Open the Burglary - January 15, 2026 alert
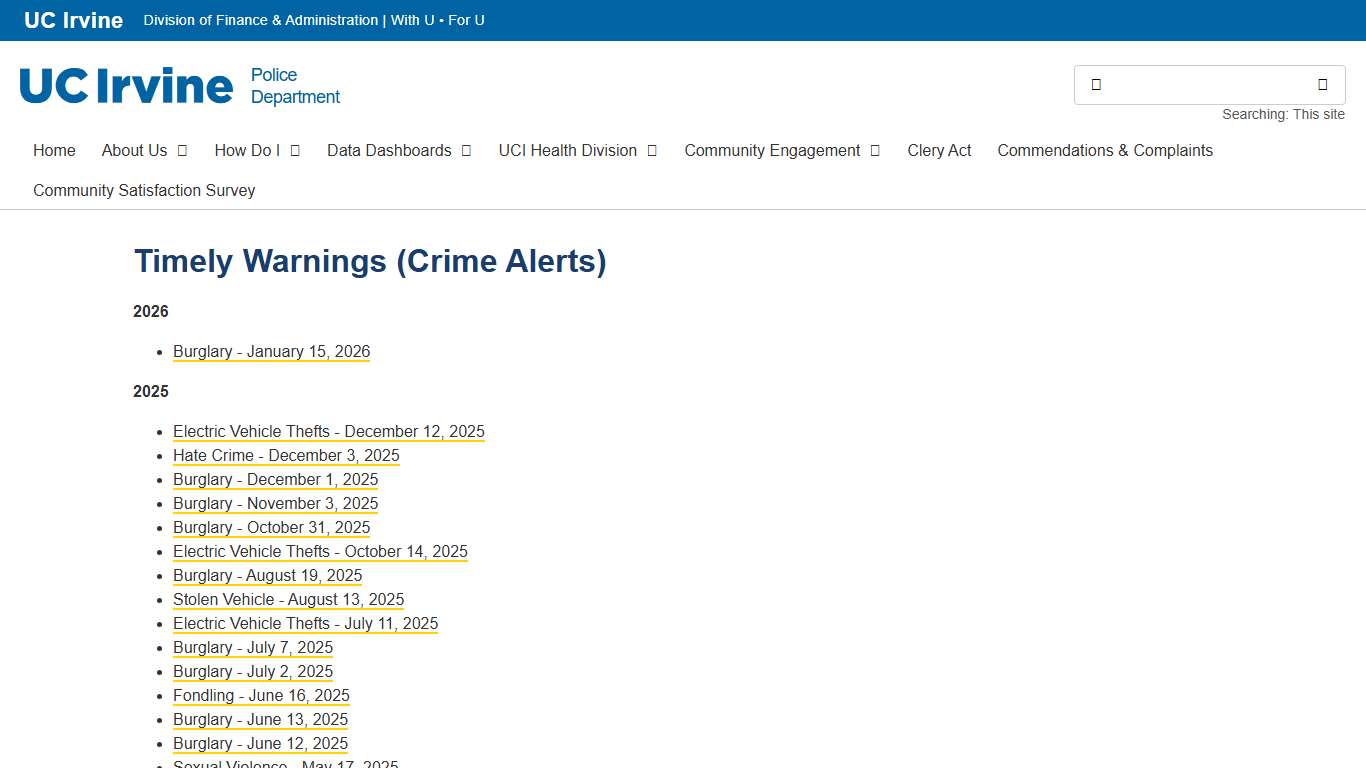 point(271,351)
